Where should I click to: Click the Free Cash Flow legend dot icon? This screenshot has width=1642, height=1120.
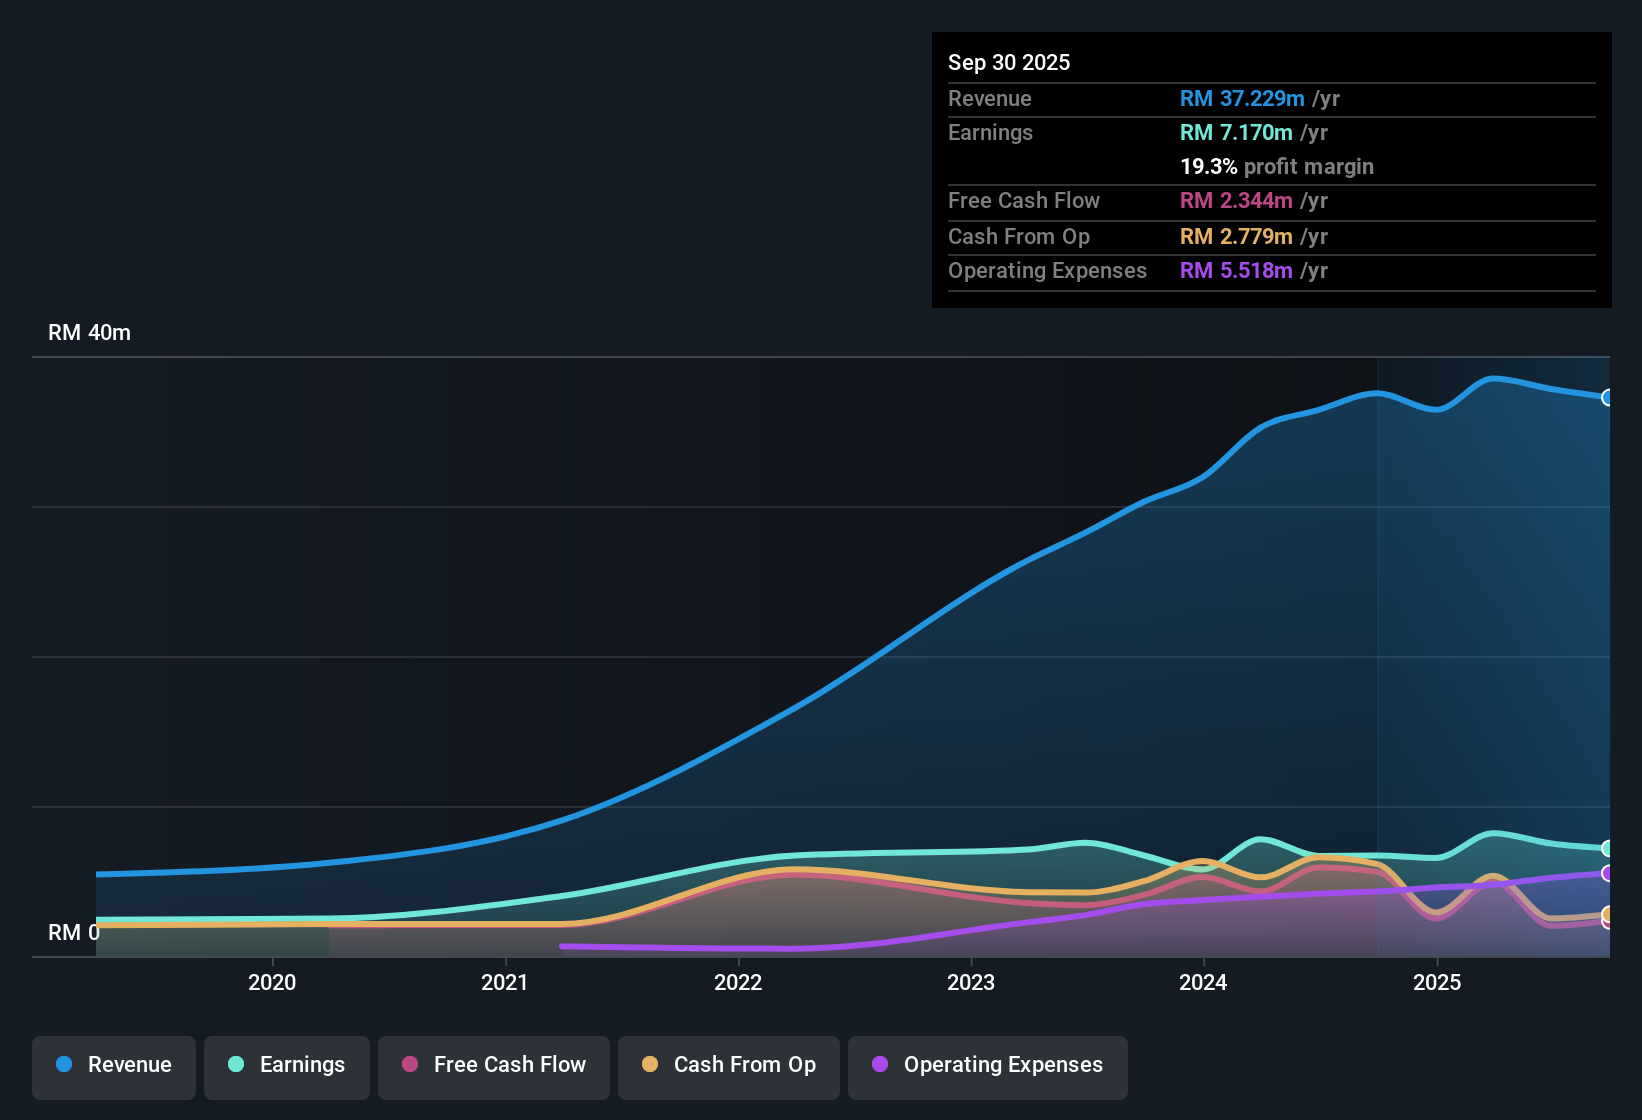point(409,1065)
